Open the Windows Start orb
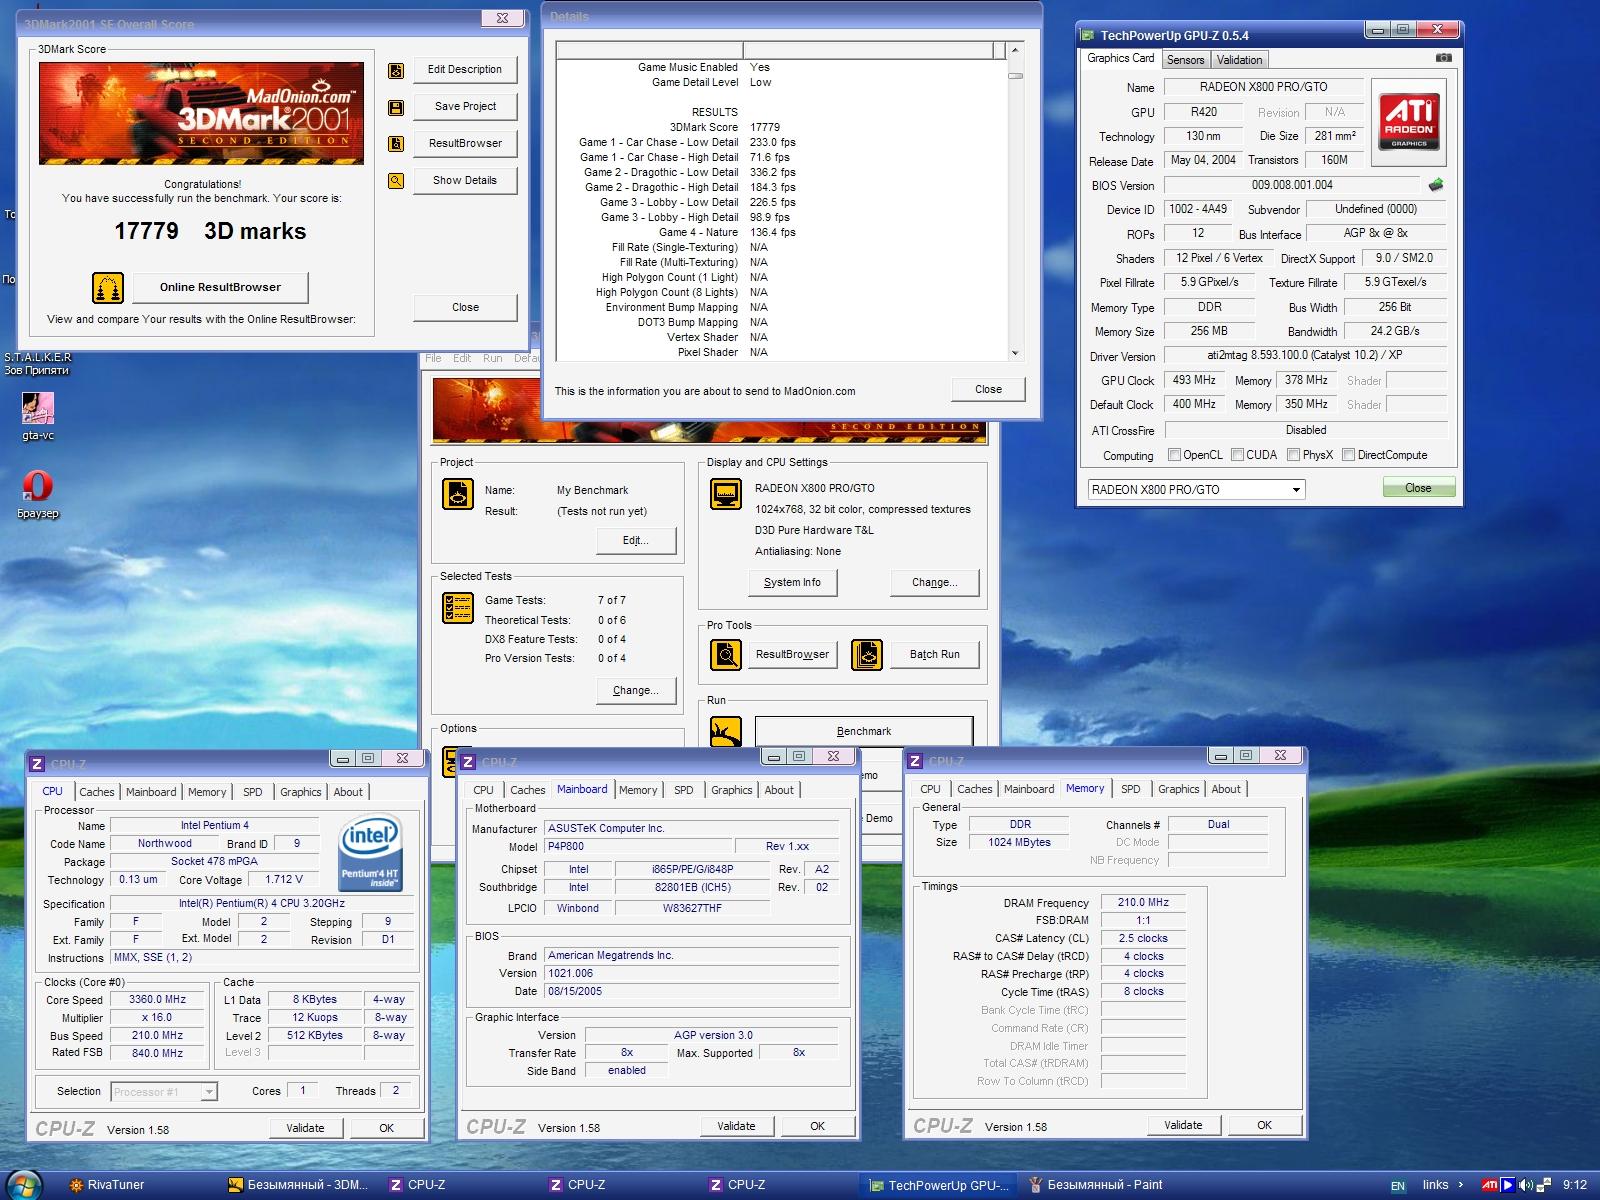 (x=24, y=1184)
